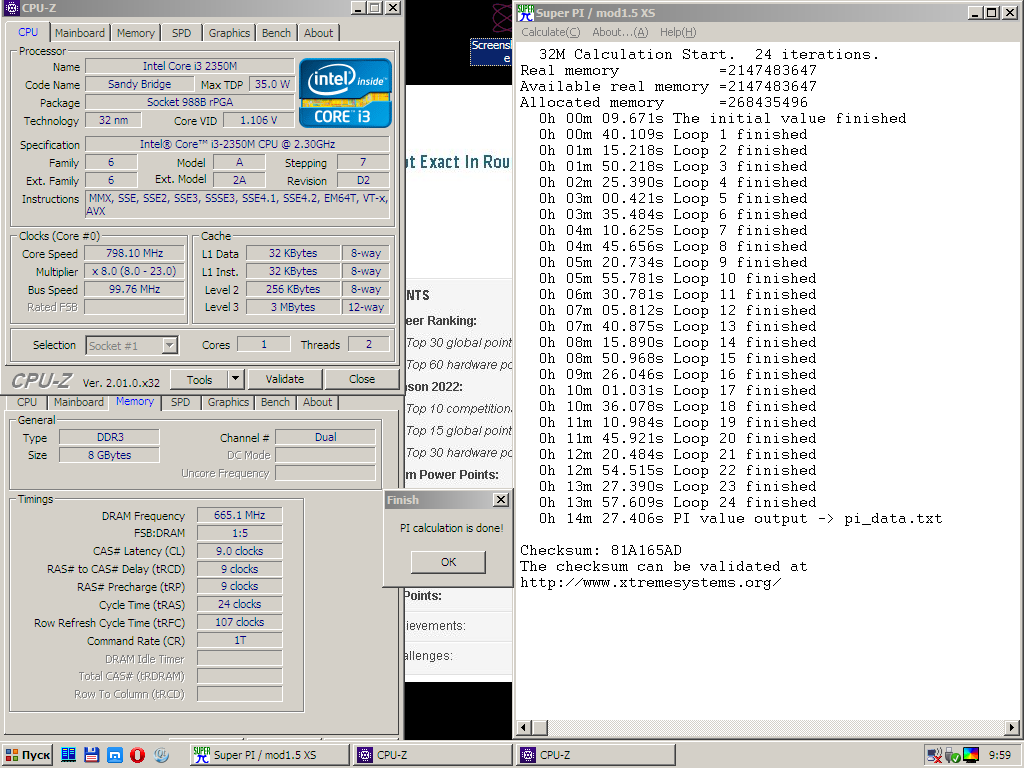Open Mainboard tab in upper CPU-Z window
Screen dimensions: 1024x768
[x=80, y=33]
